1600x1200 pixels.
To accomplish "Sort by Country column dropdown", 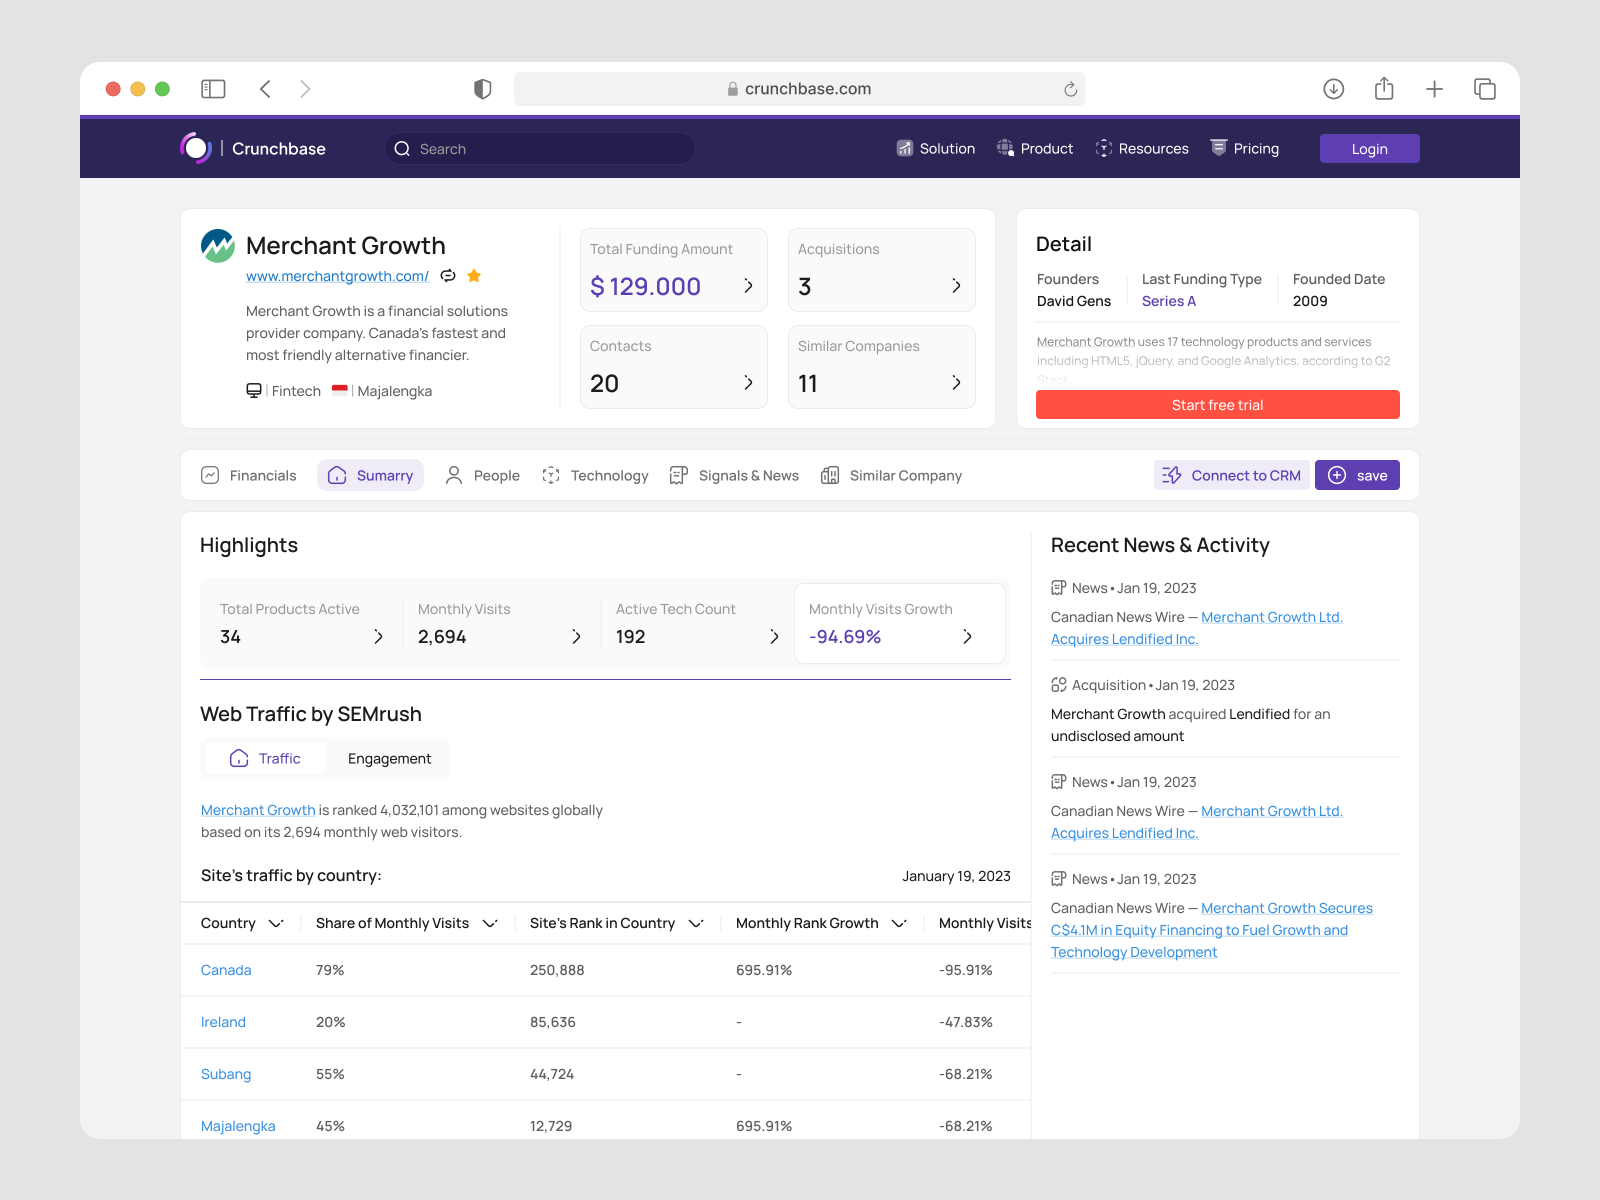I will coord(276,923).
